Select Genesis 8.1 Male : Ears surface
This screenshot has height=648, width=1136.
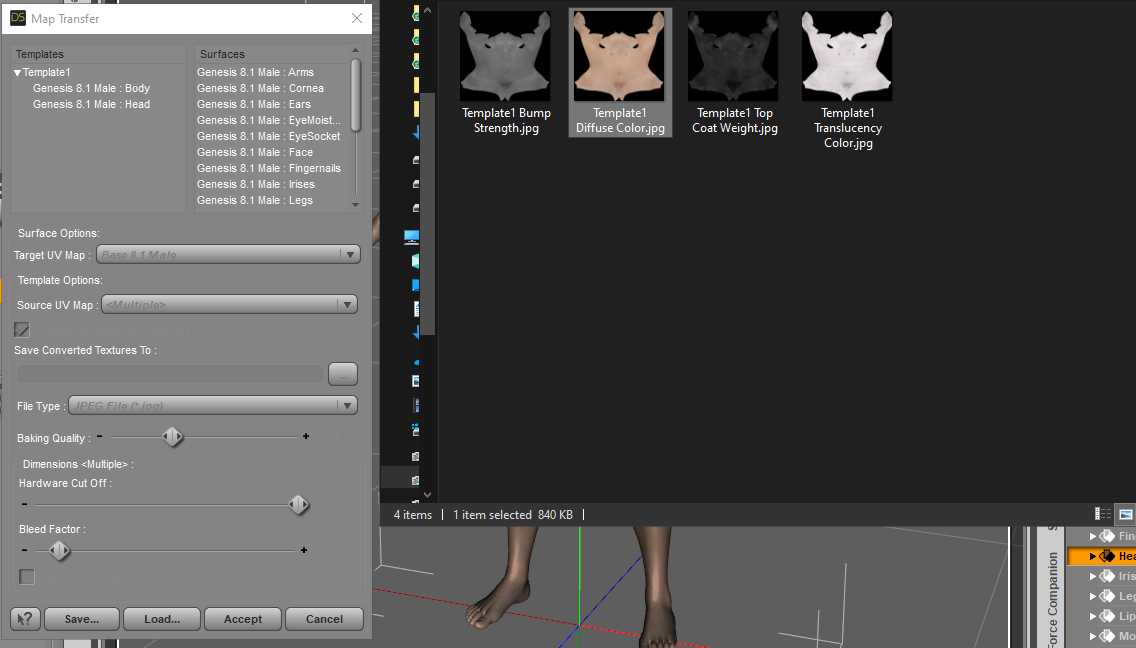tap(254, 104)
